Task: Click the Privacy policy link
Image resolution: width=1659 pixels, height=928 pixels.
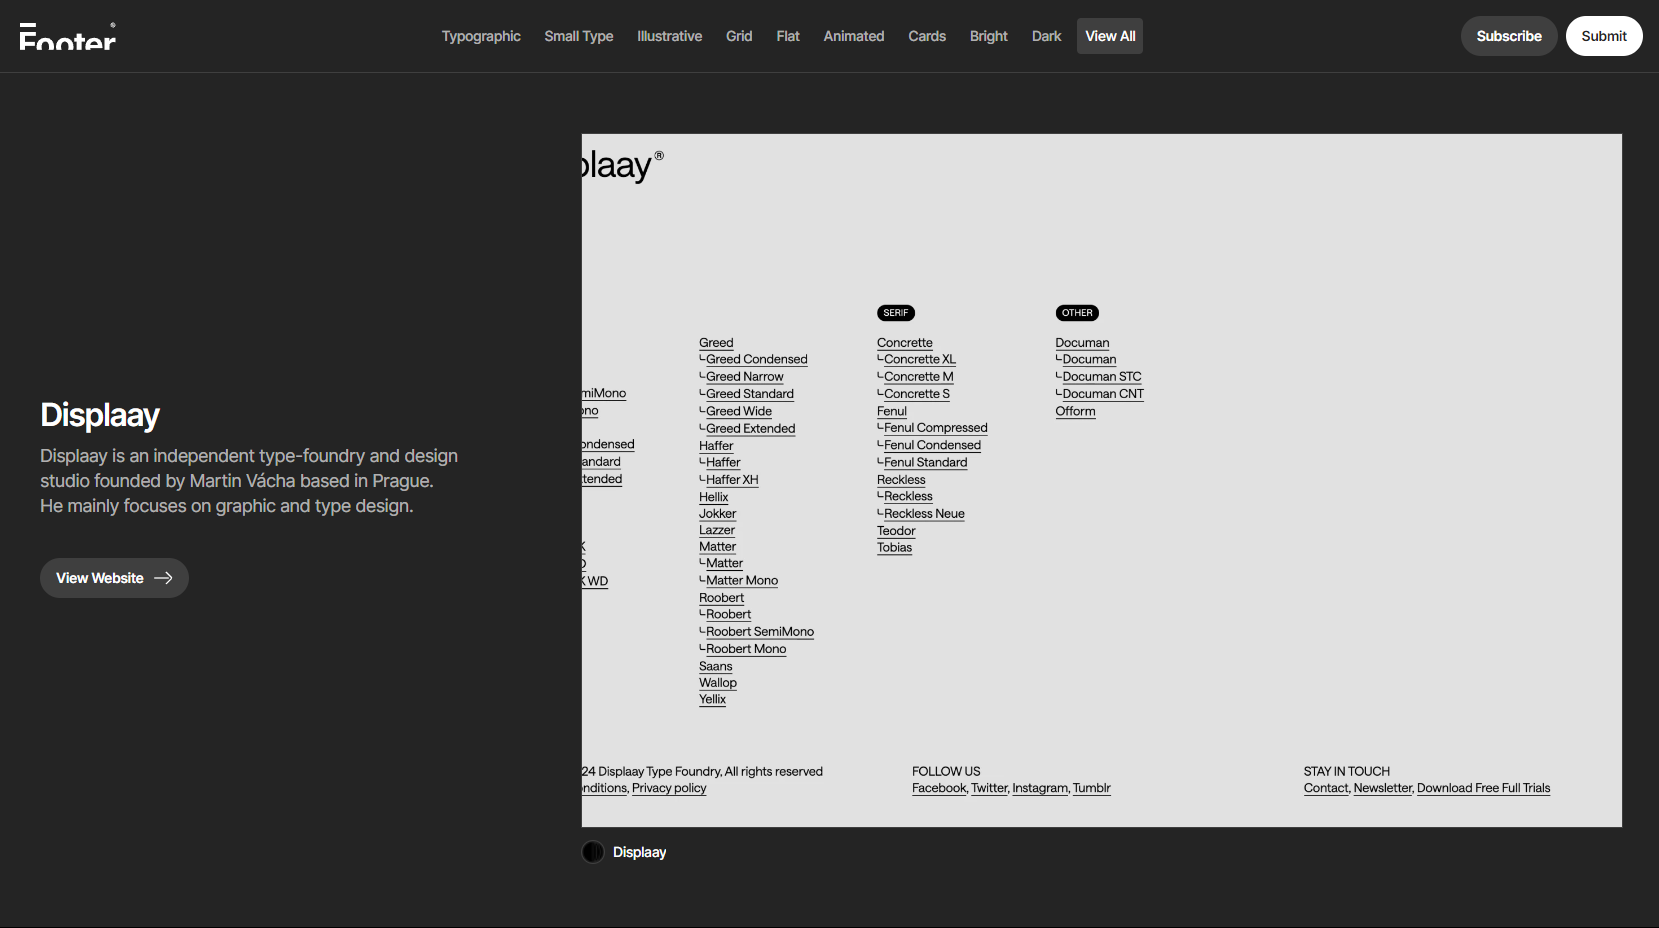Action: click(669, 788)
